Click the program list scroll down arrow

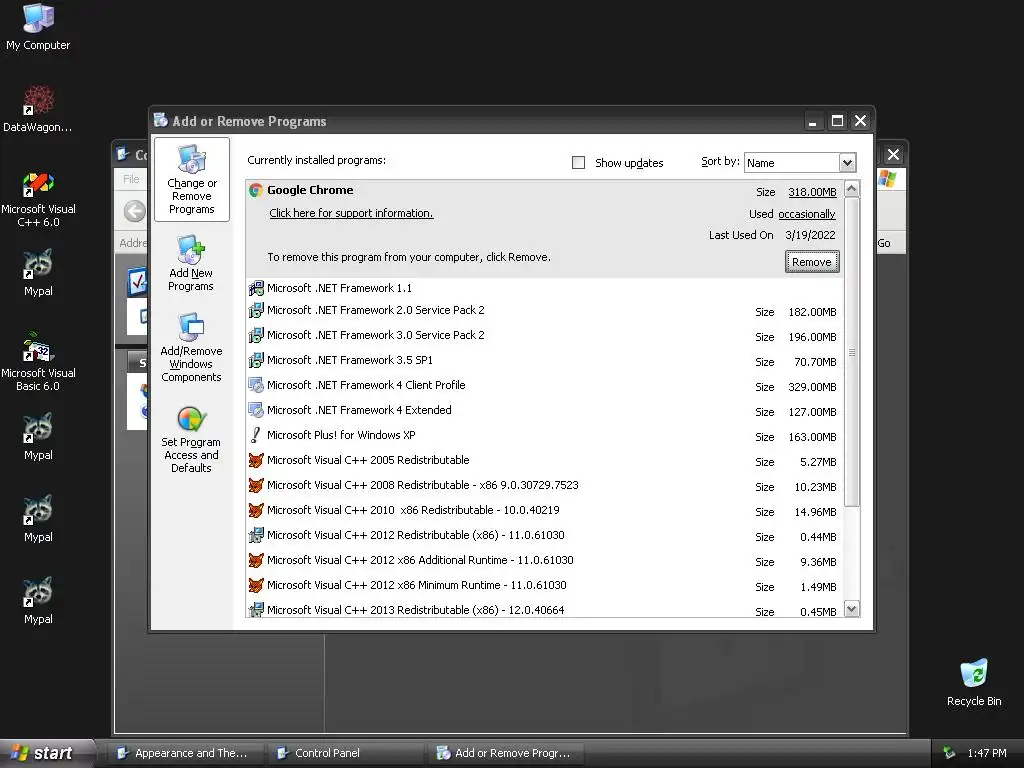(x=852, y=609)
